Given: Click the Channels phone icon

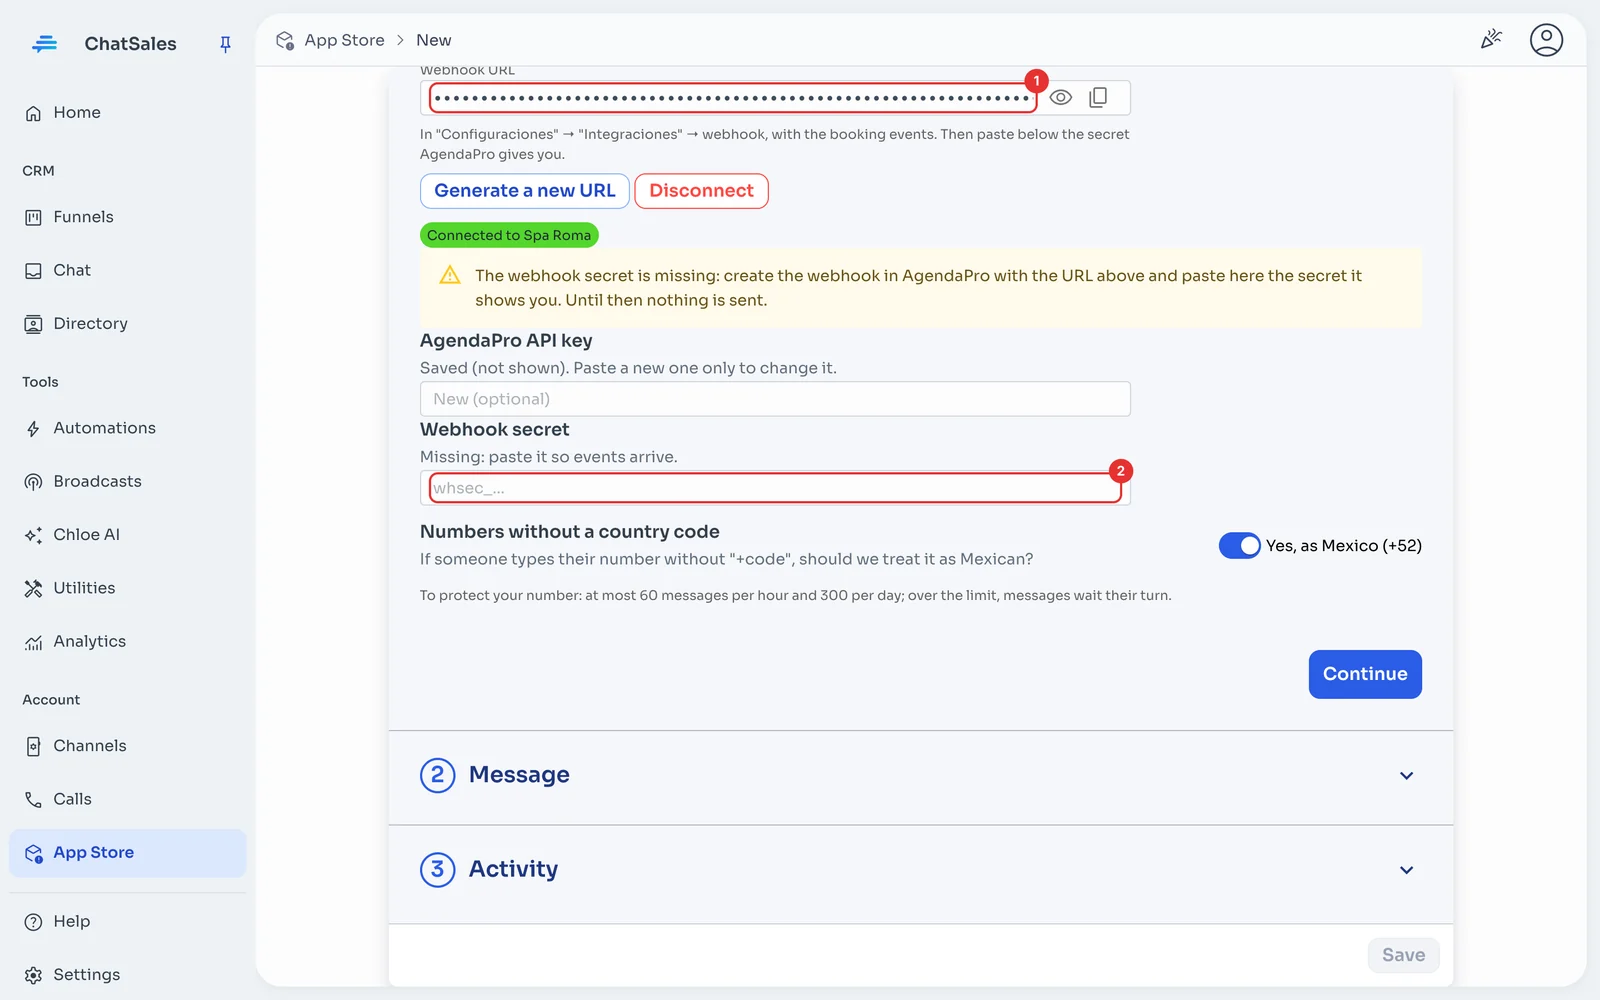Looking at the screenshot, I should coord(33,746).
